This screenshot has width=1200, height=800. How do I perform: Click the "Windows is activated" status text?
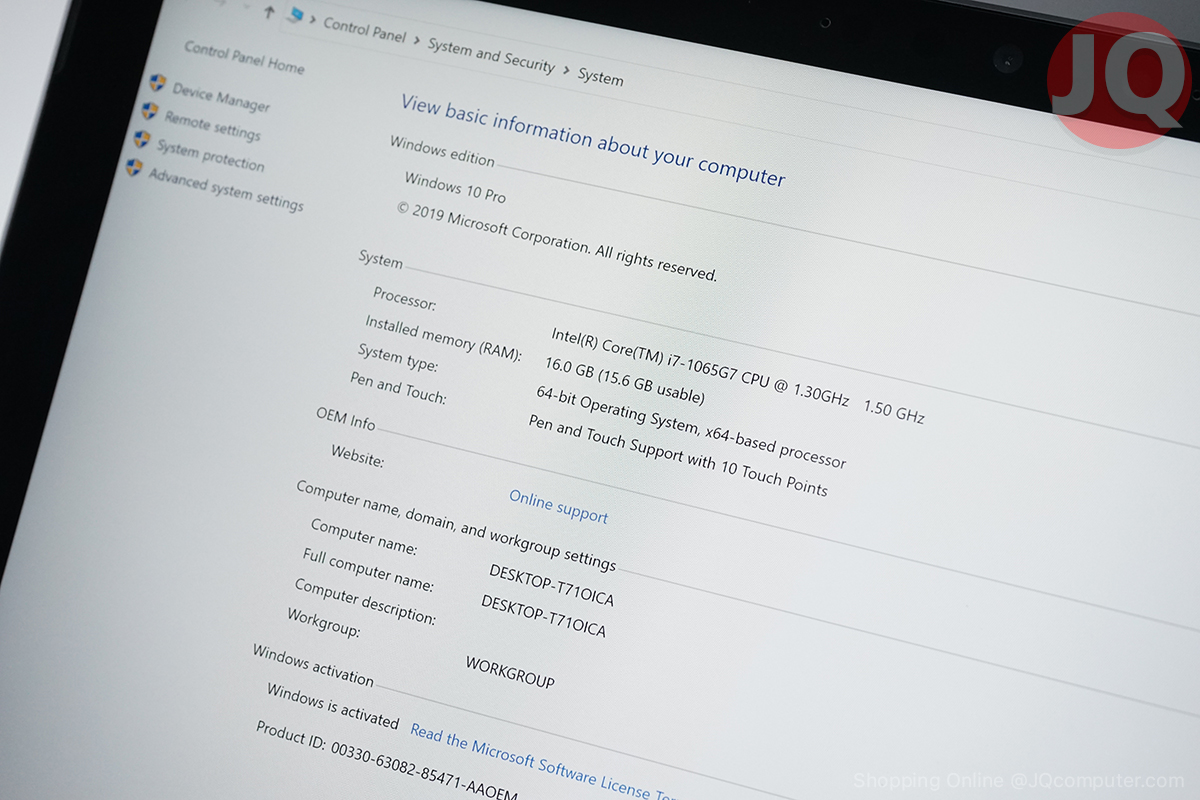click(333, 707)
